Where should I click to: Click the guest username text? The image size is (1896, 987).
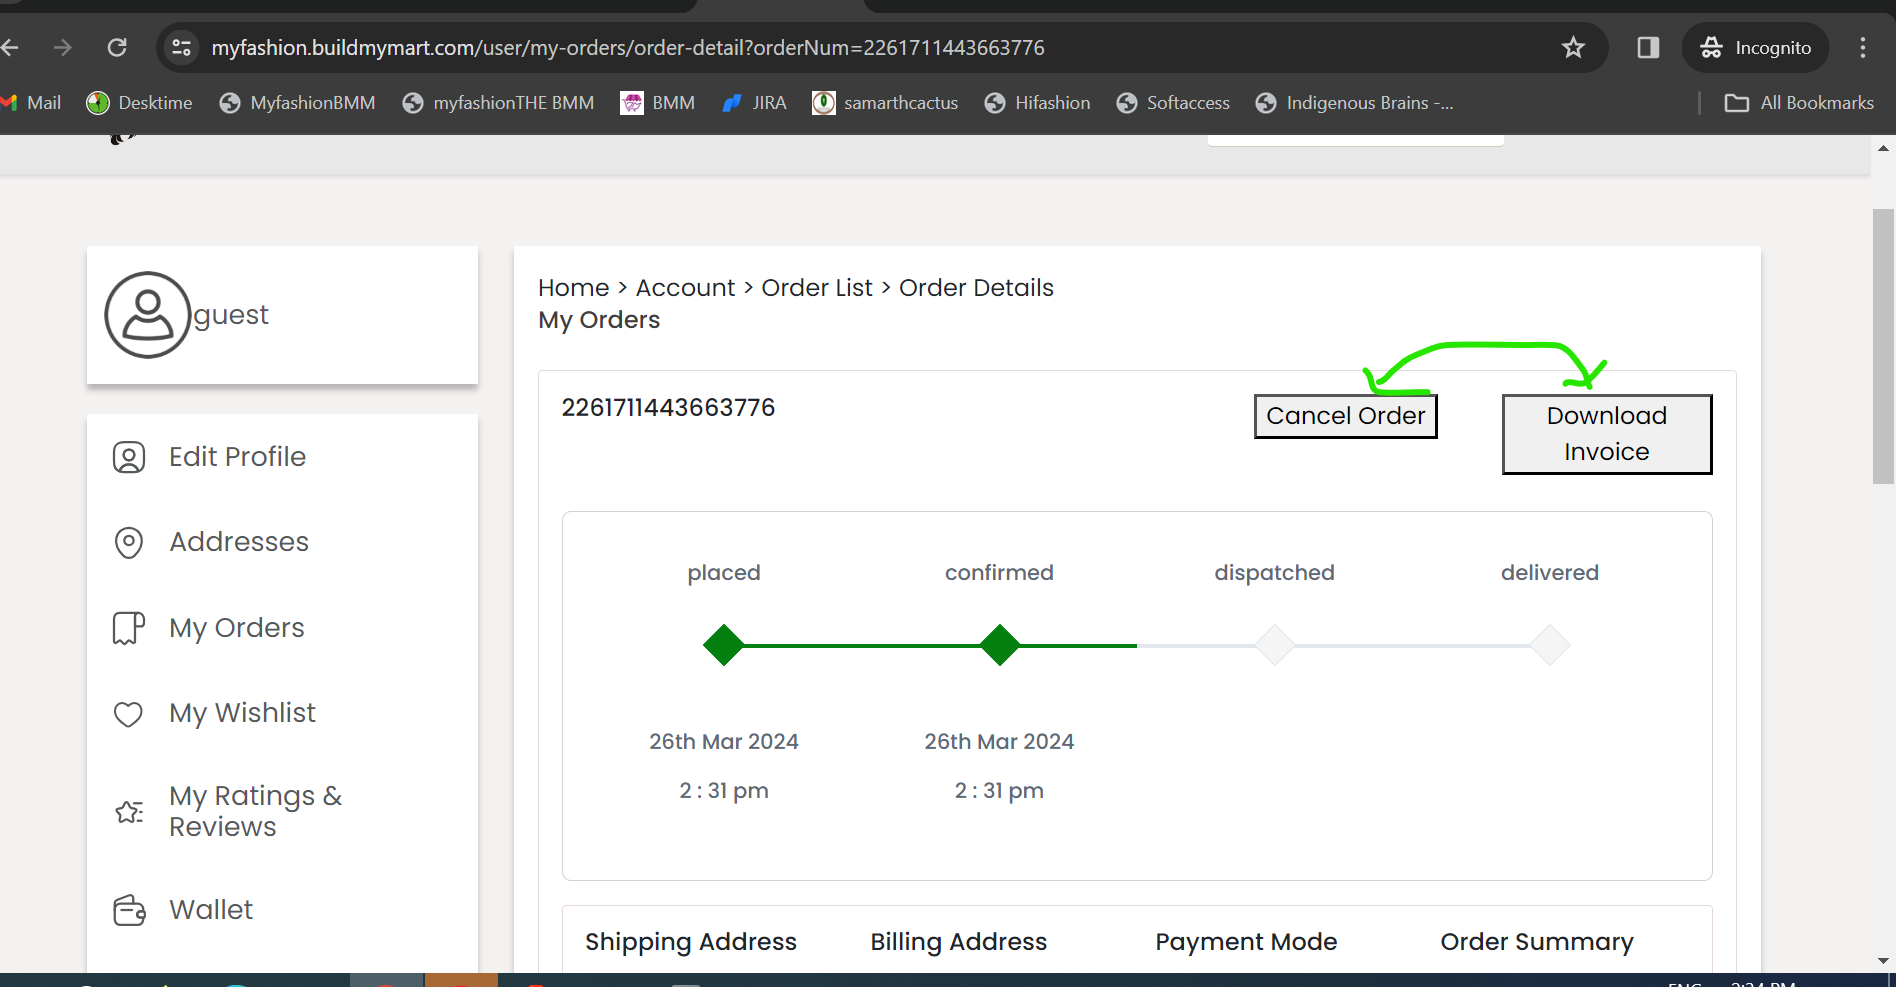coord(231,315)
